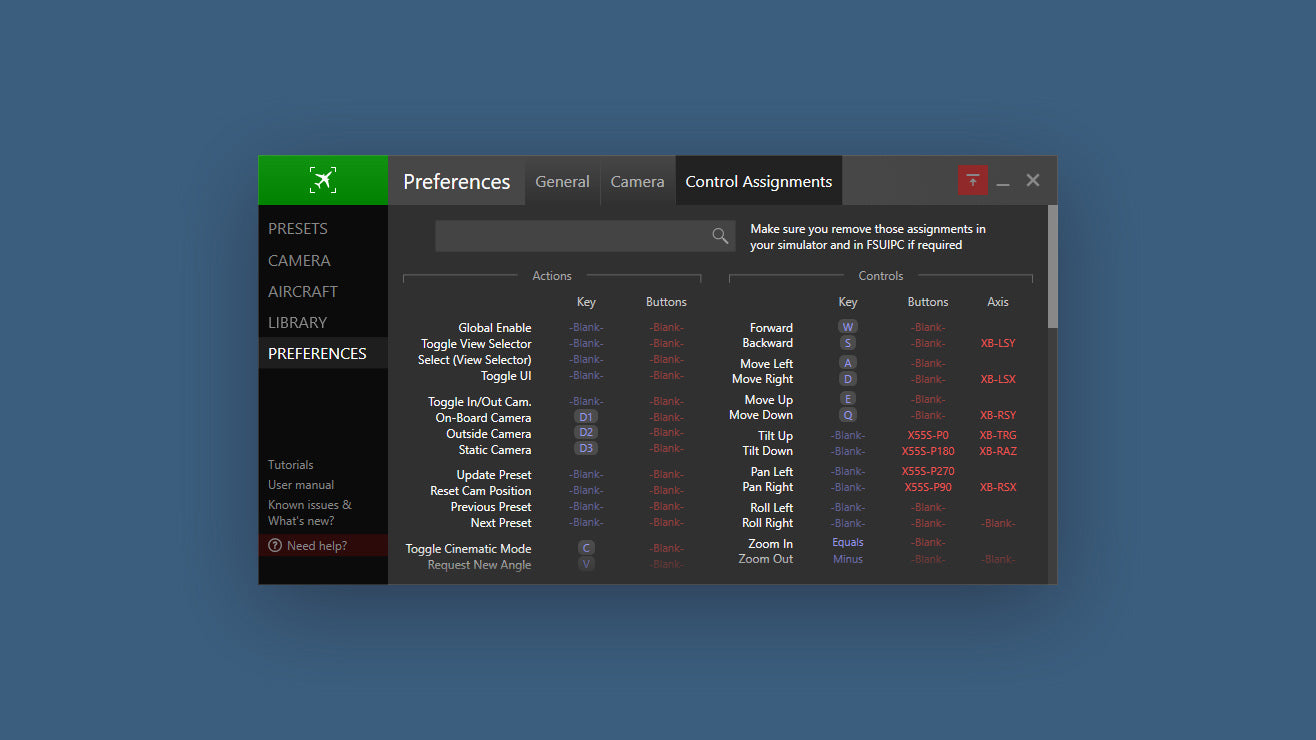Click the Need help? button
Viewport: 1316px width, 740px height.
pyautogui.click(x=316, y=546)
